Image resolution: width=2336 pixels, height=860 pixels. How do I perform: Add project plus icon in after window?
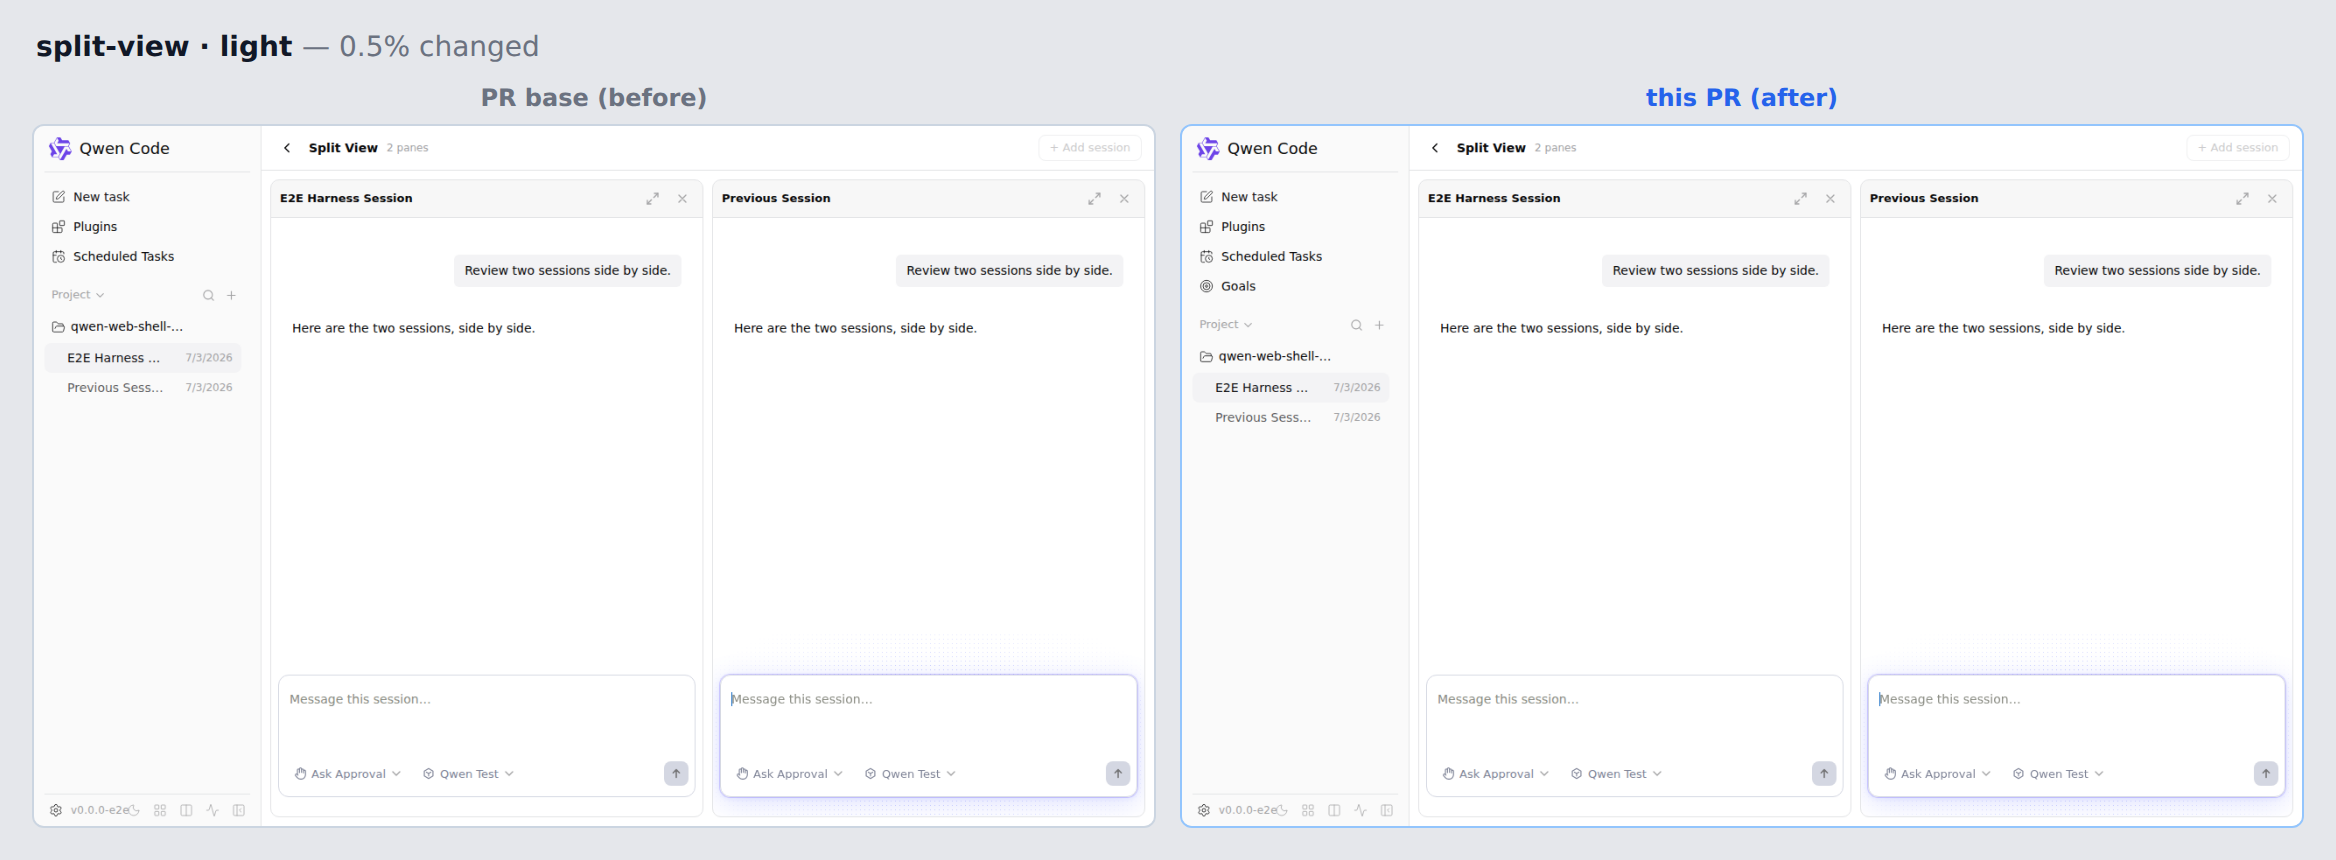tap(1379, 325)
